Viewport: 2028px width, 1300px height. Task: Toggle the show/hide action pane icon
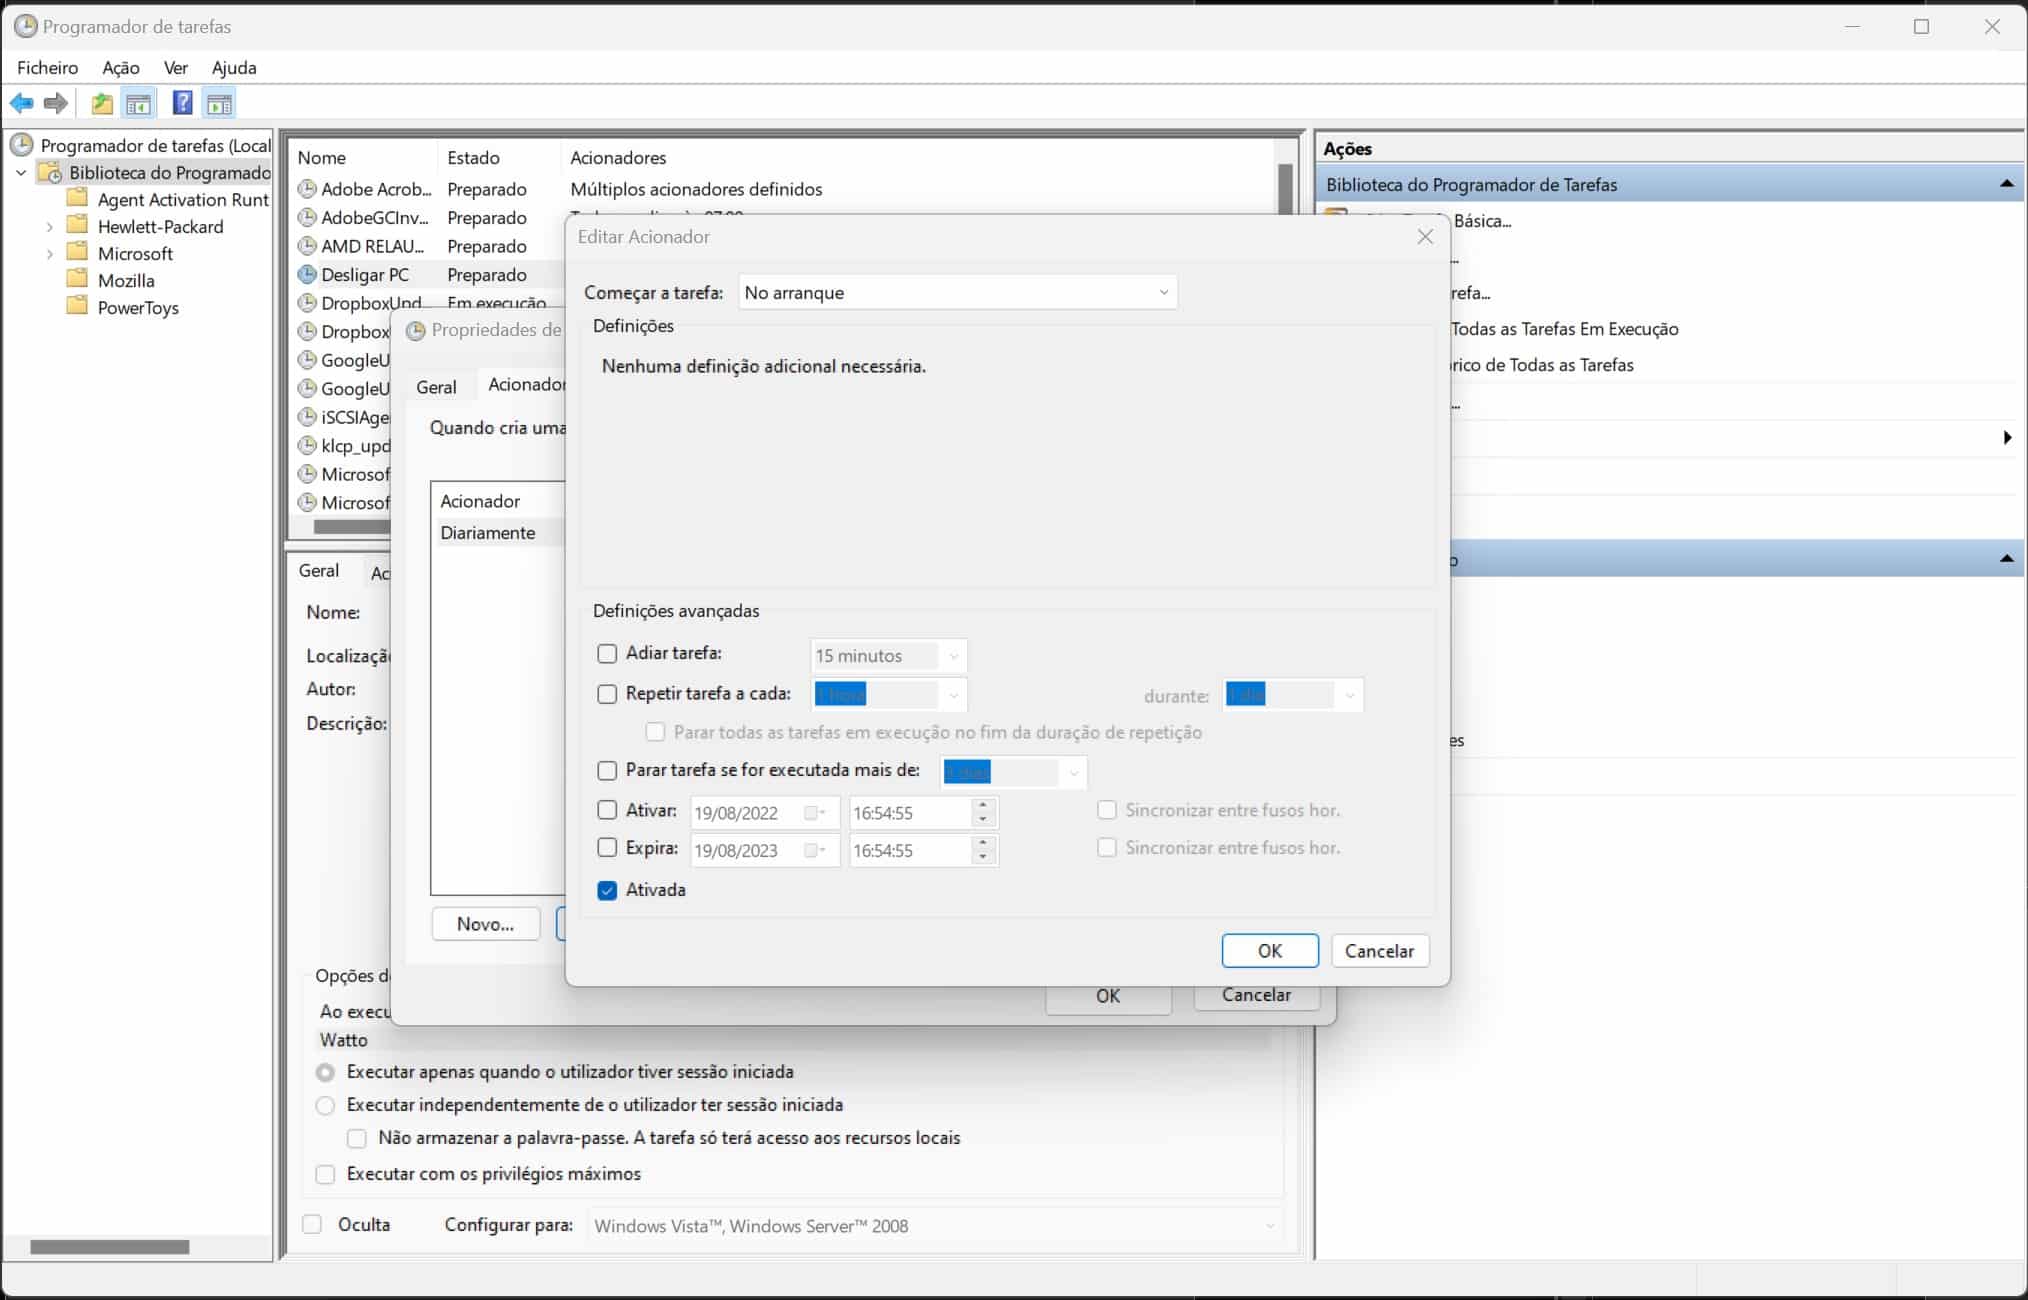pyautogui.click(x=219, y=103)
